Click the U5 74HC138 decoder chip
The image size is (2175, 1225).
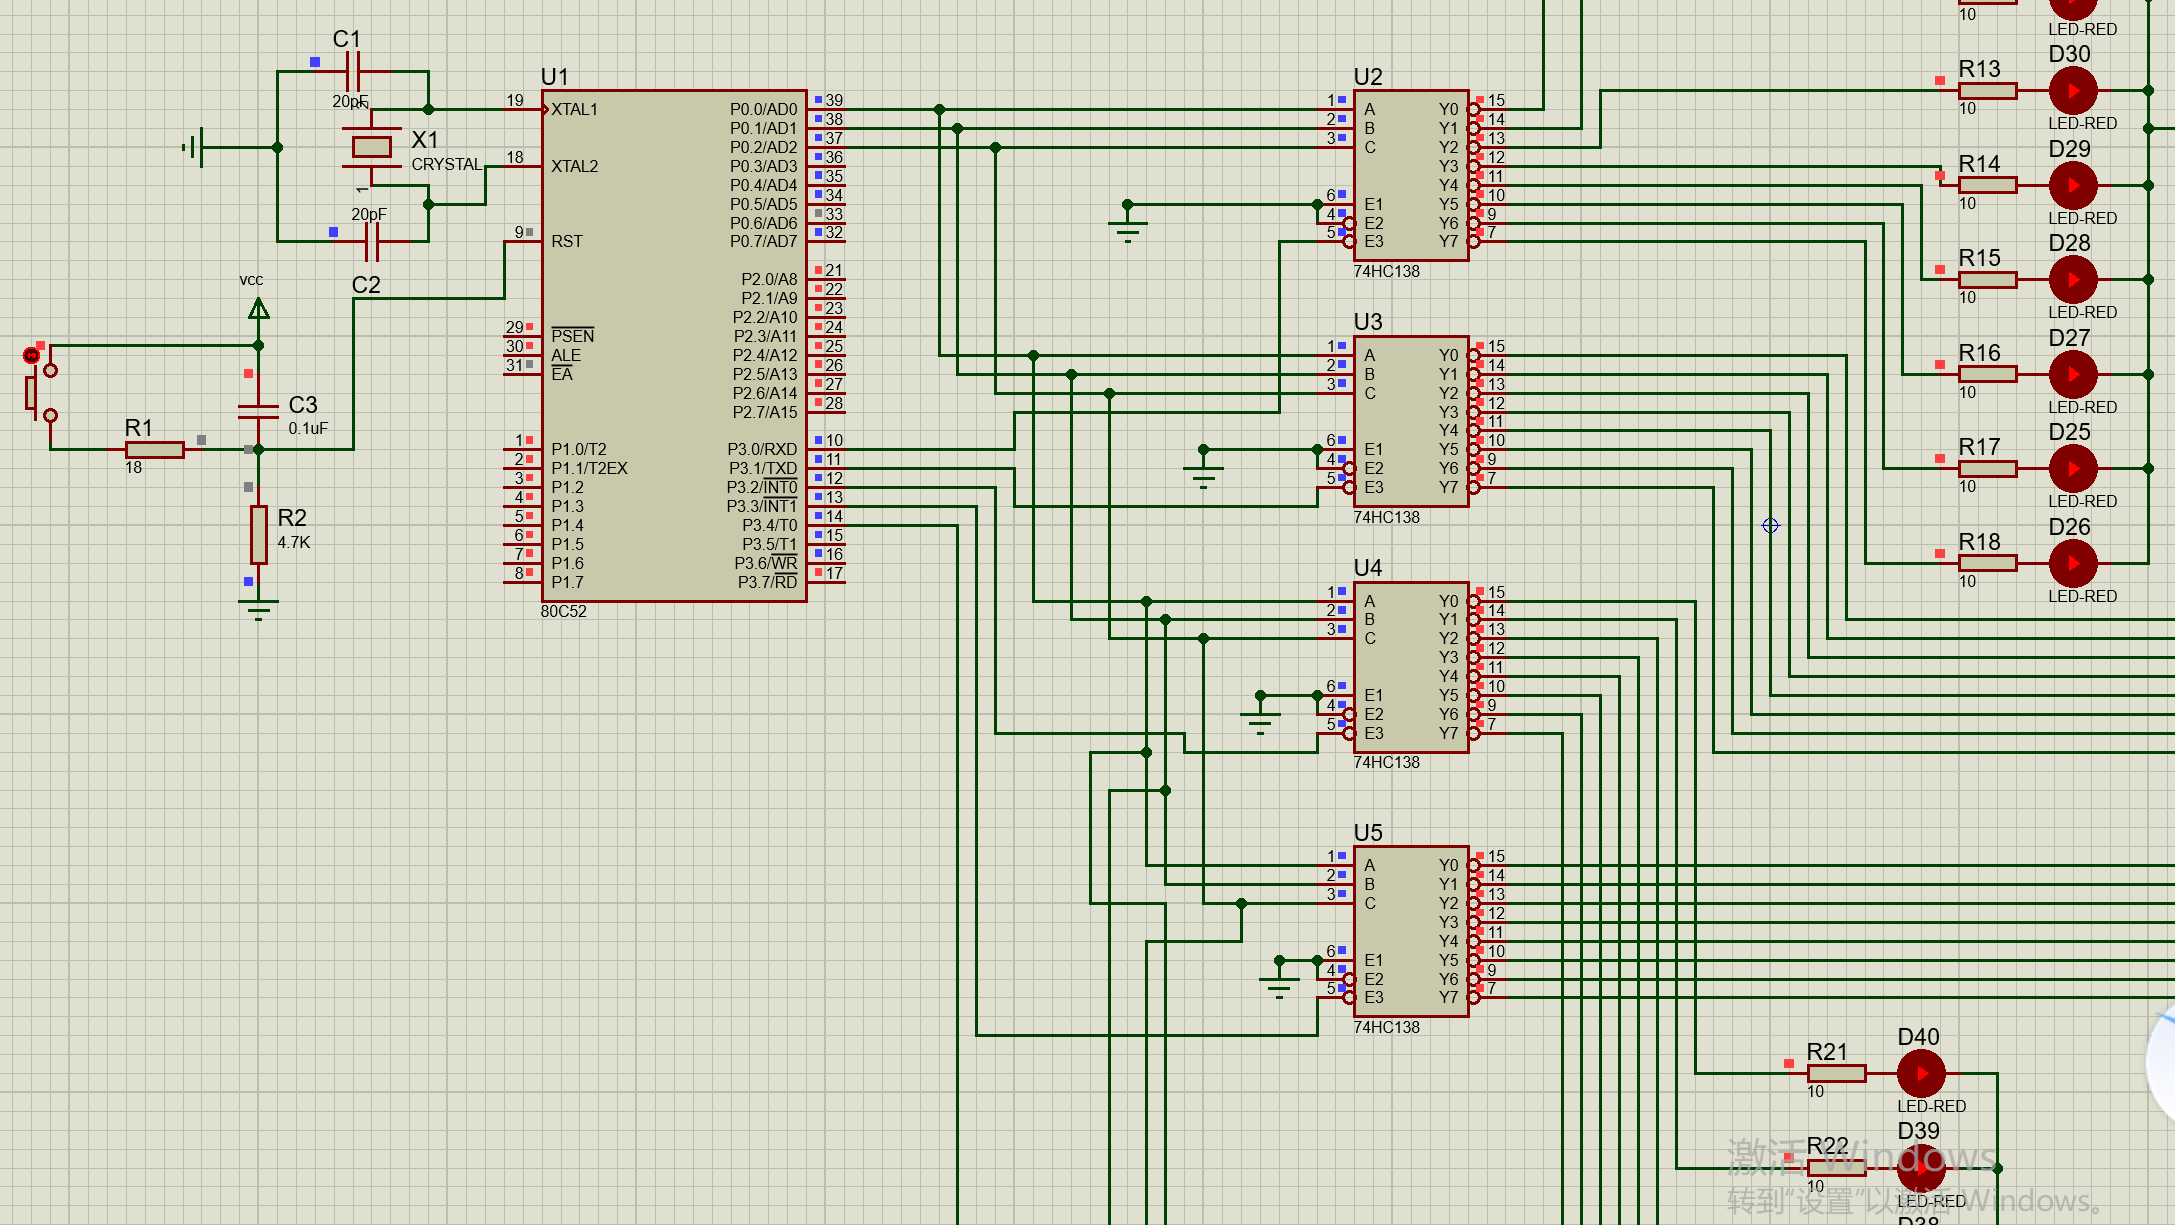point(1410,931)
